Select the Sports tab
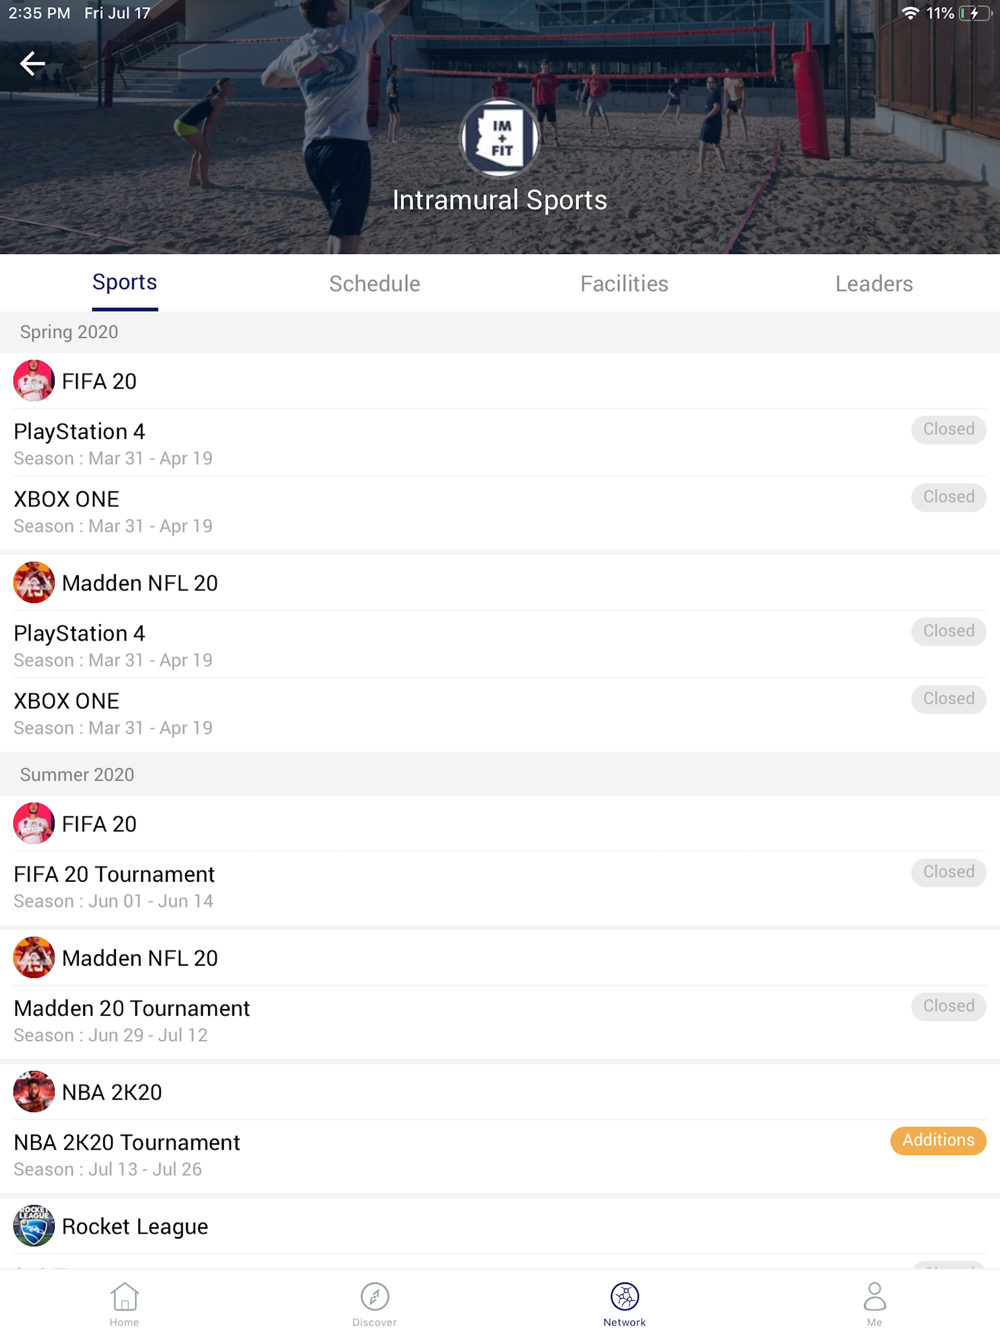Screen dimensions: 1000x1334 pyautogui.click(x=125, y=283)
